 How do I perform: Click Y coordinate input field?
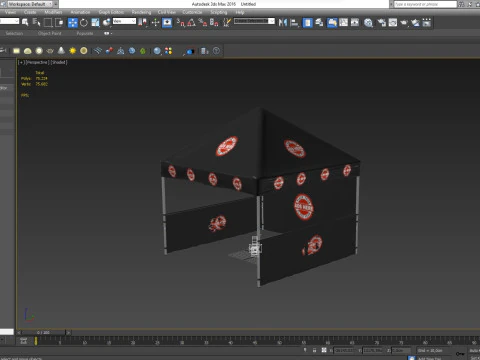(x=373, y=350)
